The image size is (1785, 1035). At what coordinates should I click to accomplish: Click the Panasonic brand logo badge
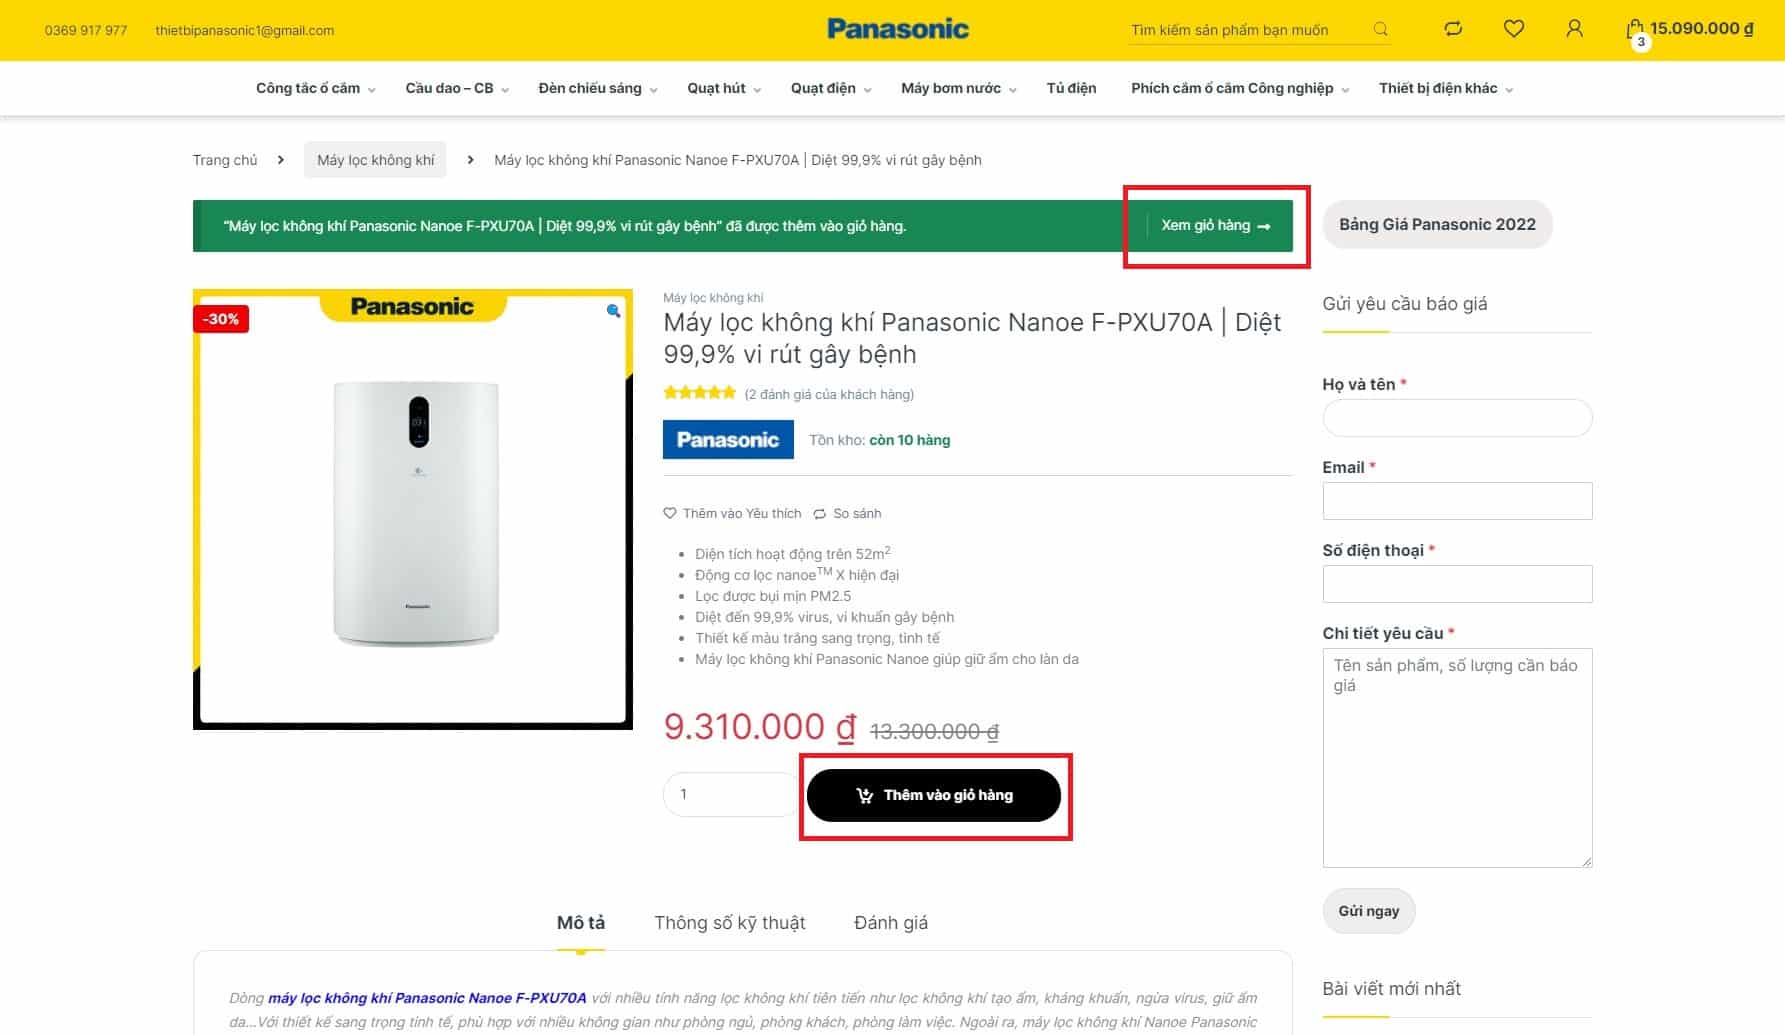point(728,440)
